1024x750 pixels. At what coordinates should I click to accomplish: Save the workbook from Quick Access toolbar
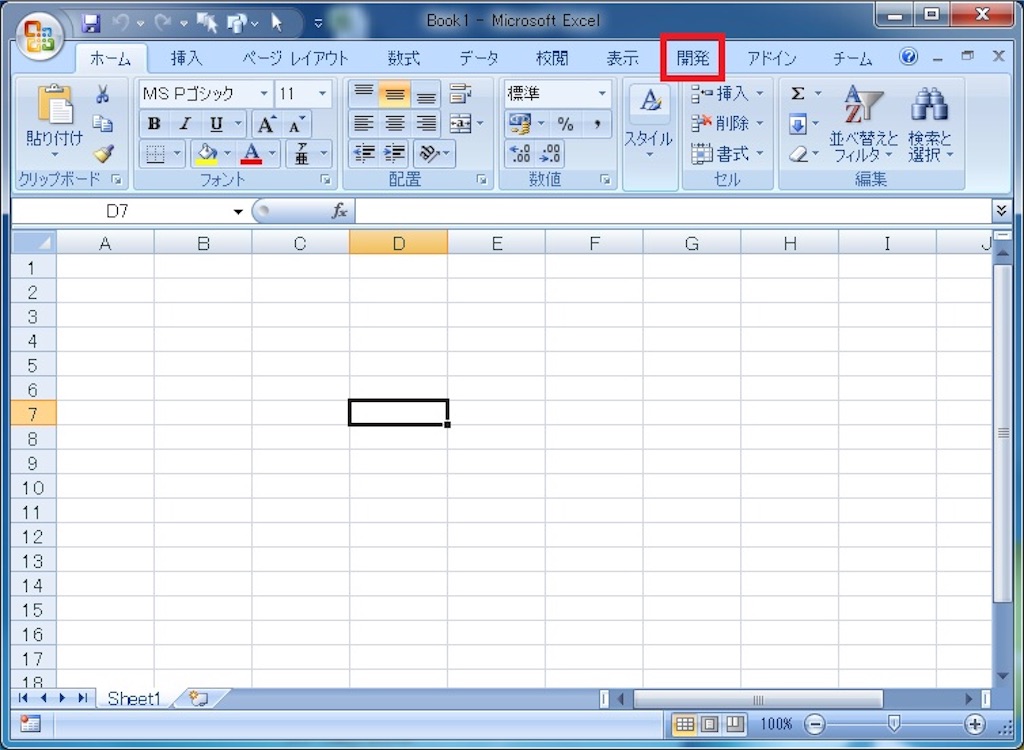tap(91, 24)
